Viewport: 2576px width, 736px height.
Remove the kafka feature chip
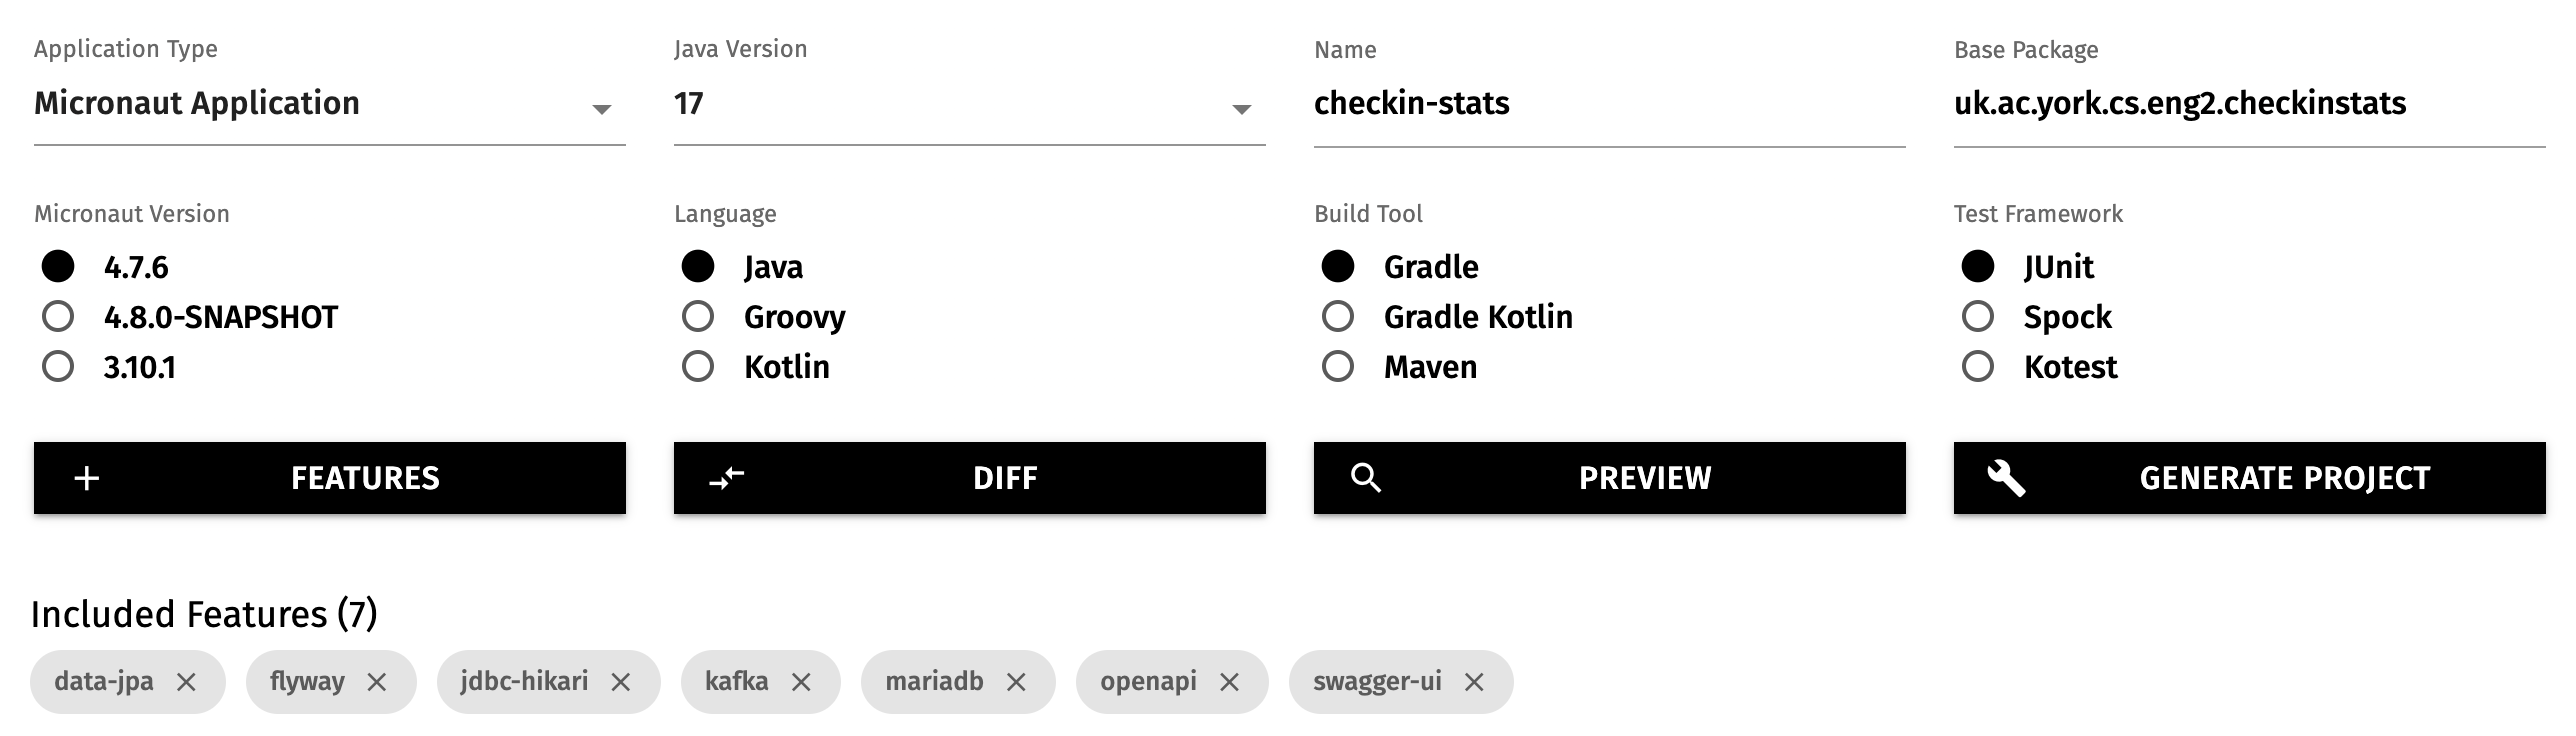pyautogui.click(x=802, y=681)
